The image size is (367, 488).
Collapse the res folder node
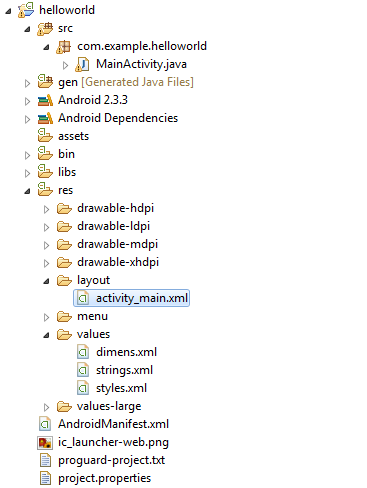click(28, 191)
